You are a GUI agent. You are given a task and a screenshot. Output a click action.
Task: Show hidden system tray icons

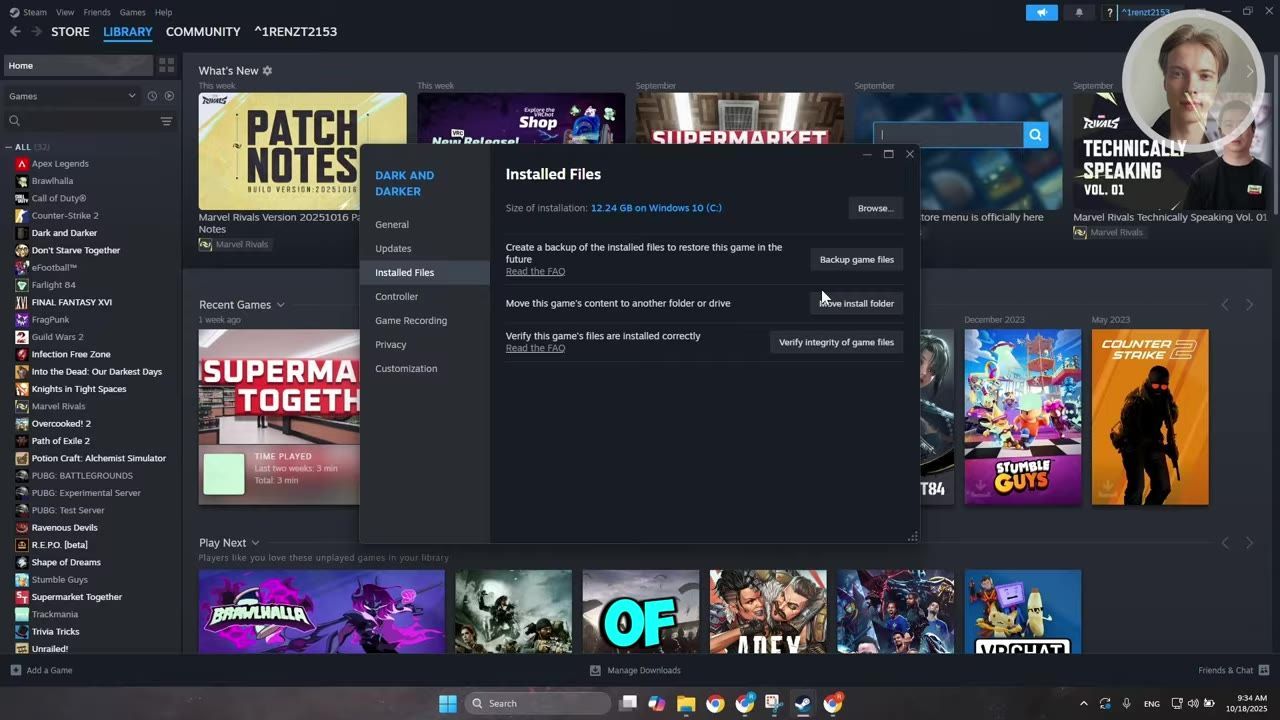point(1083,703)
